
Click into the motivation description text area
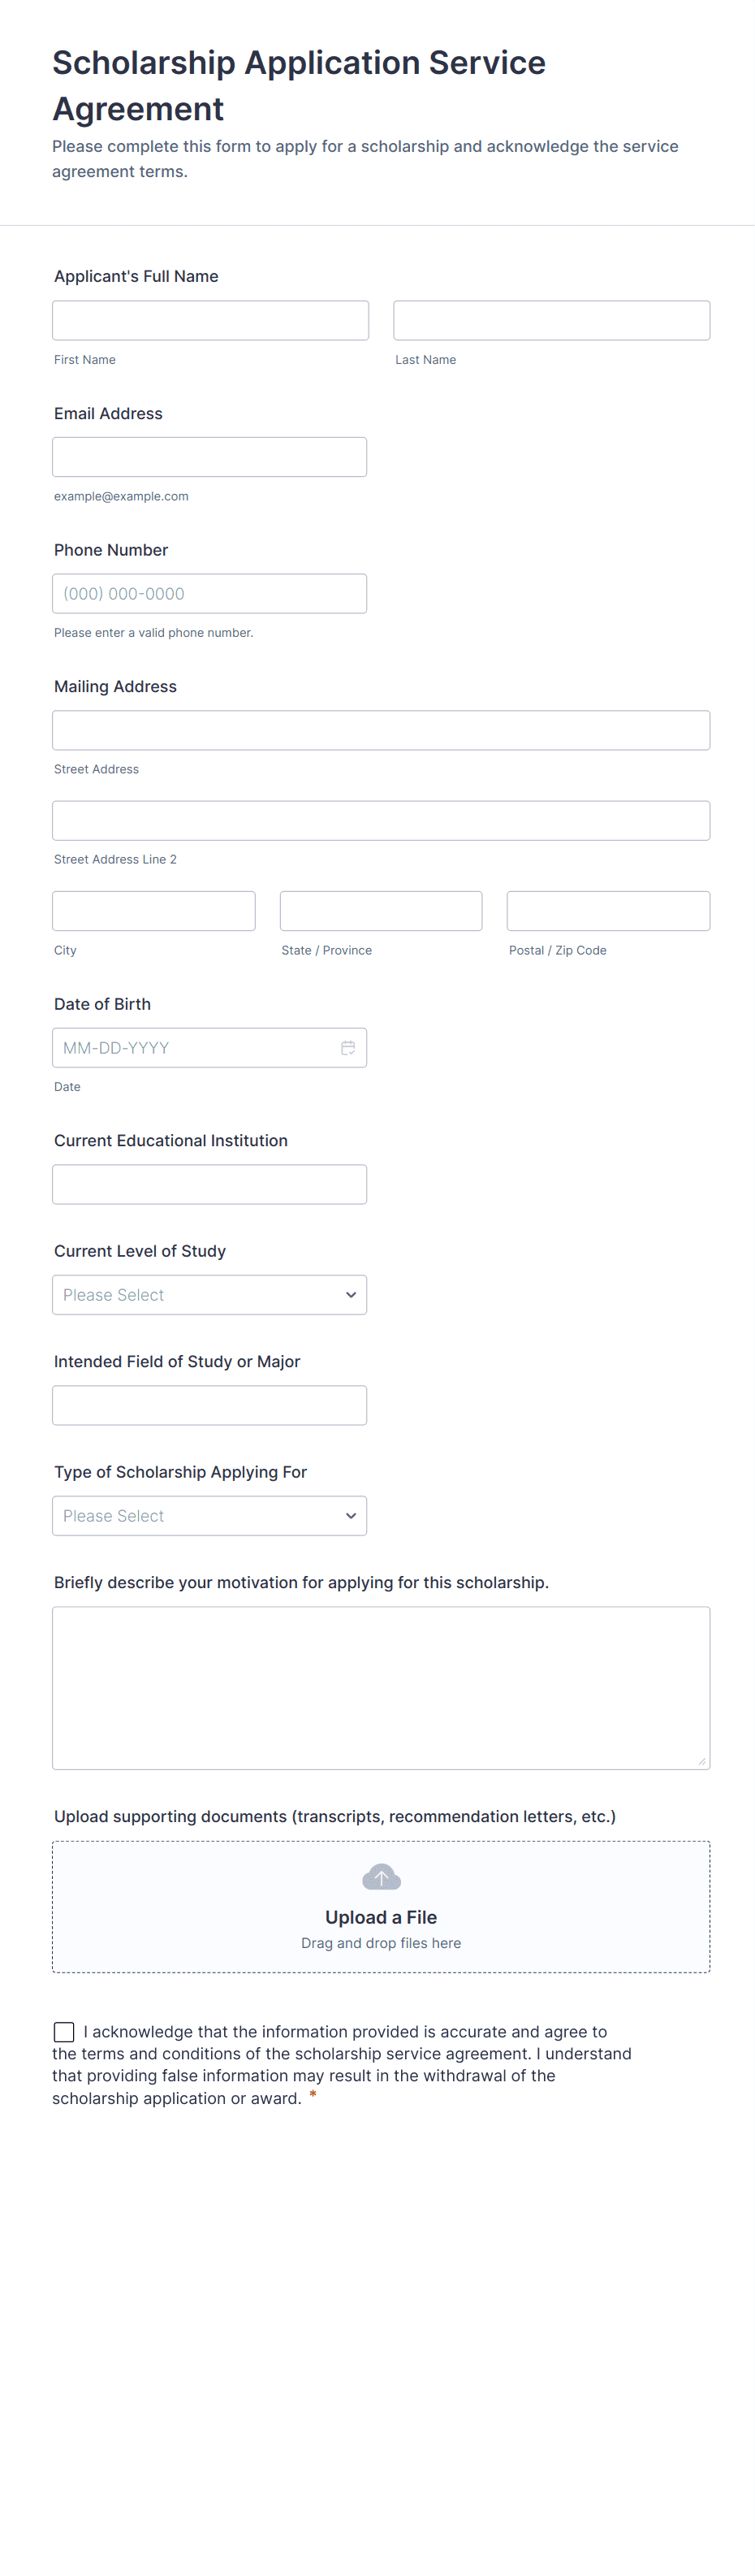tap(381, 1688)
